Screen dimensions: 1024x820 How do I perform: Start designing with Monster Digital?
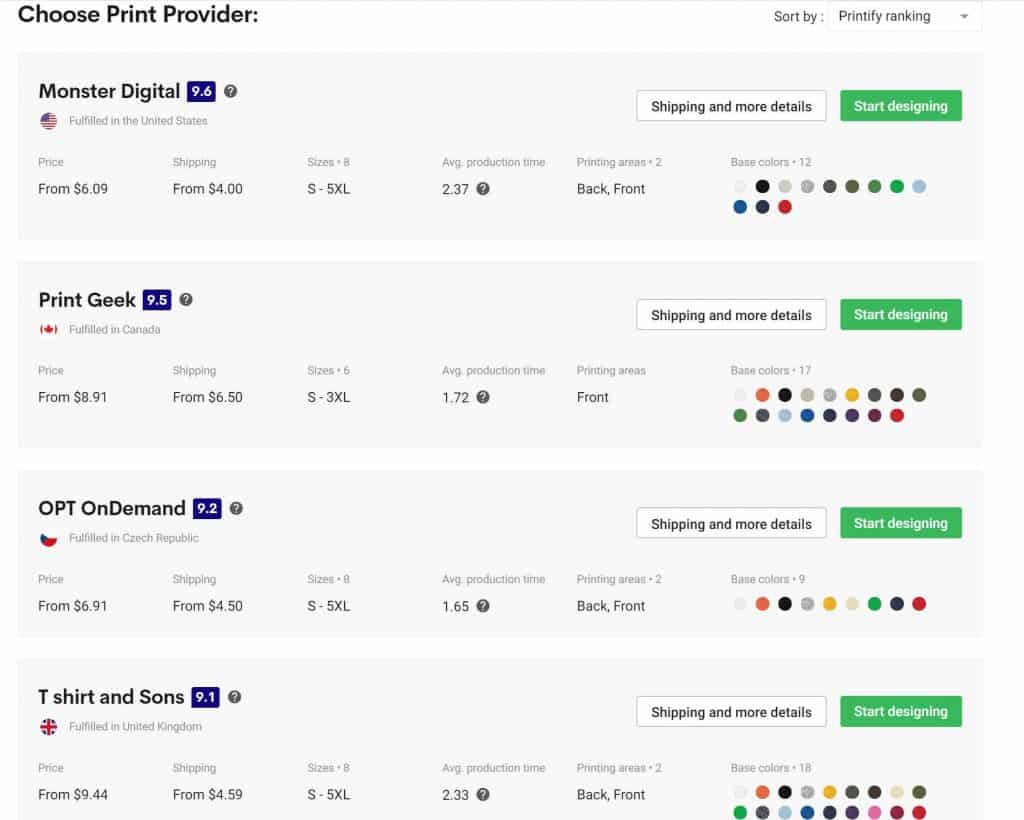tap(901, 106)
